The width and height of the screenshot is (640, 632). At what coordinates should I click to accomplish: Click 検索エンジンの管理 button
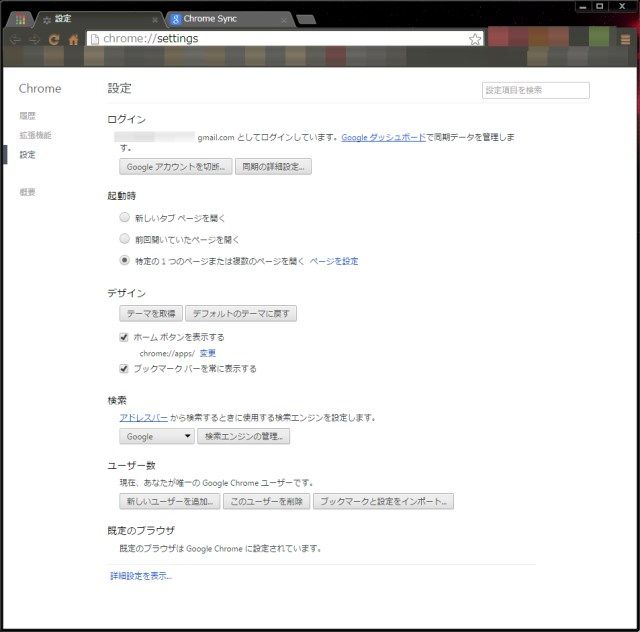click(x=244, y=436)
